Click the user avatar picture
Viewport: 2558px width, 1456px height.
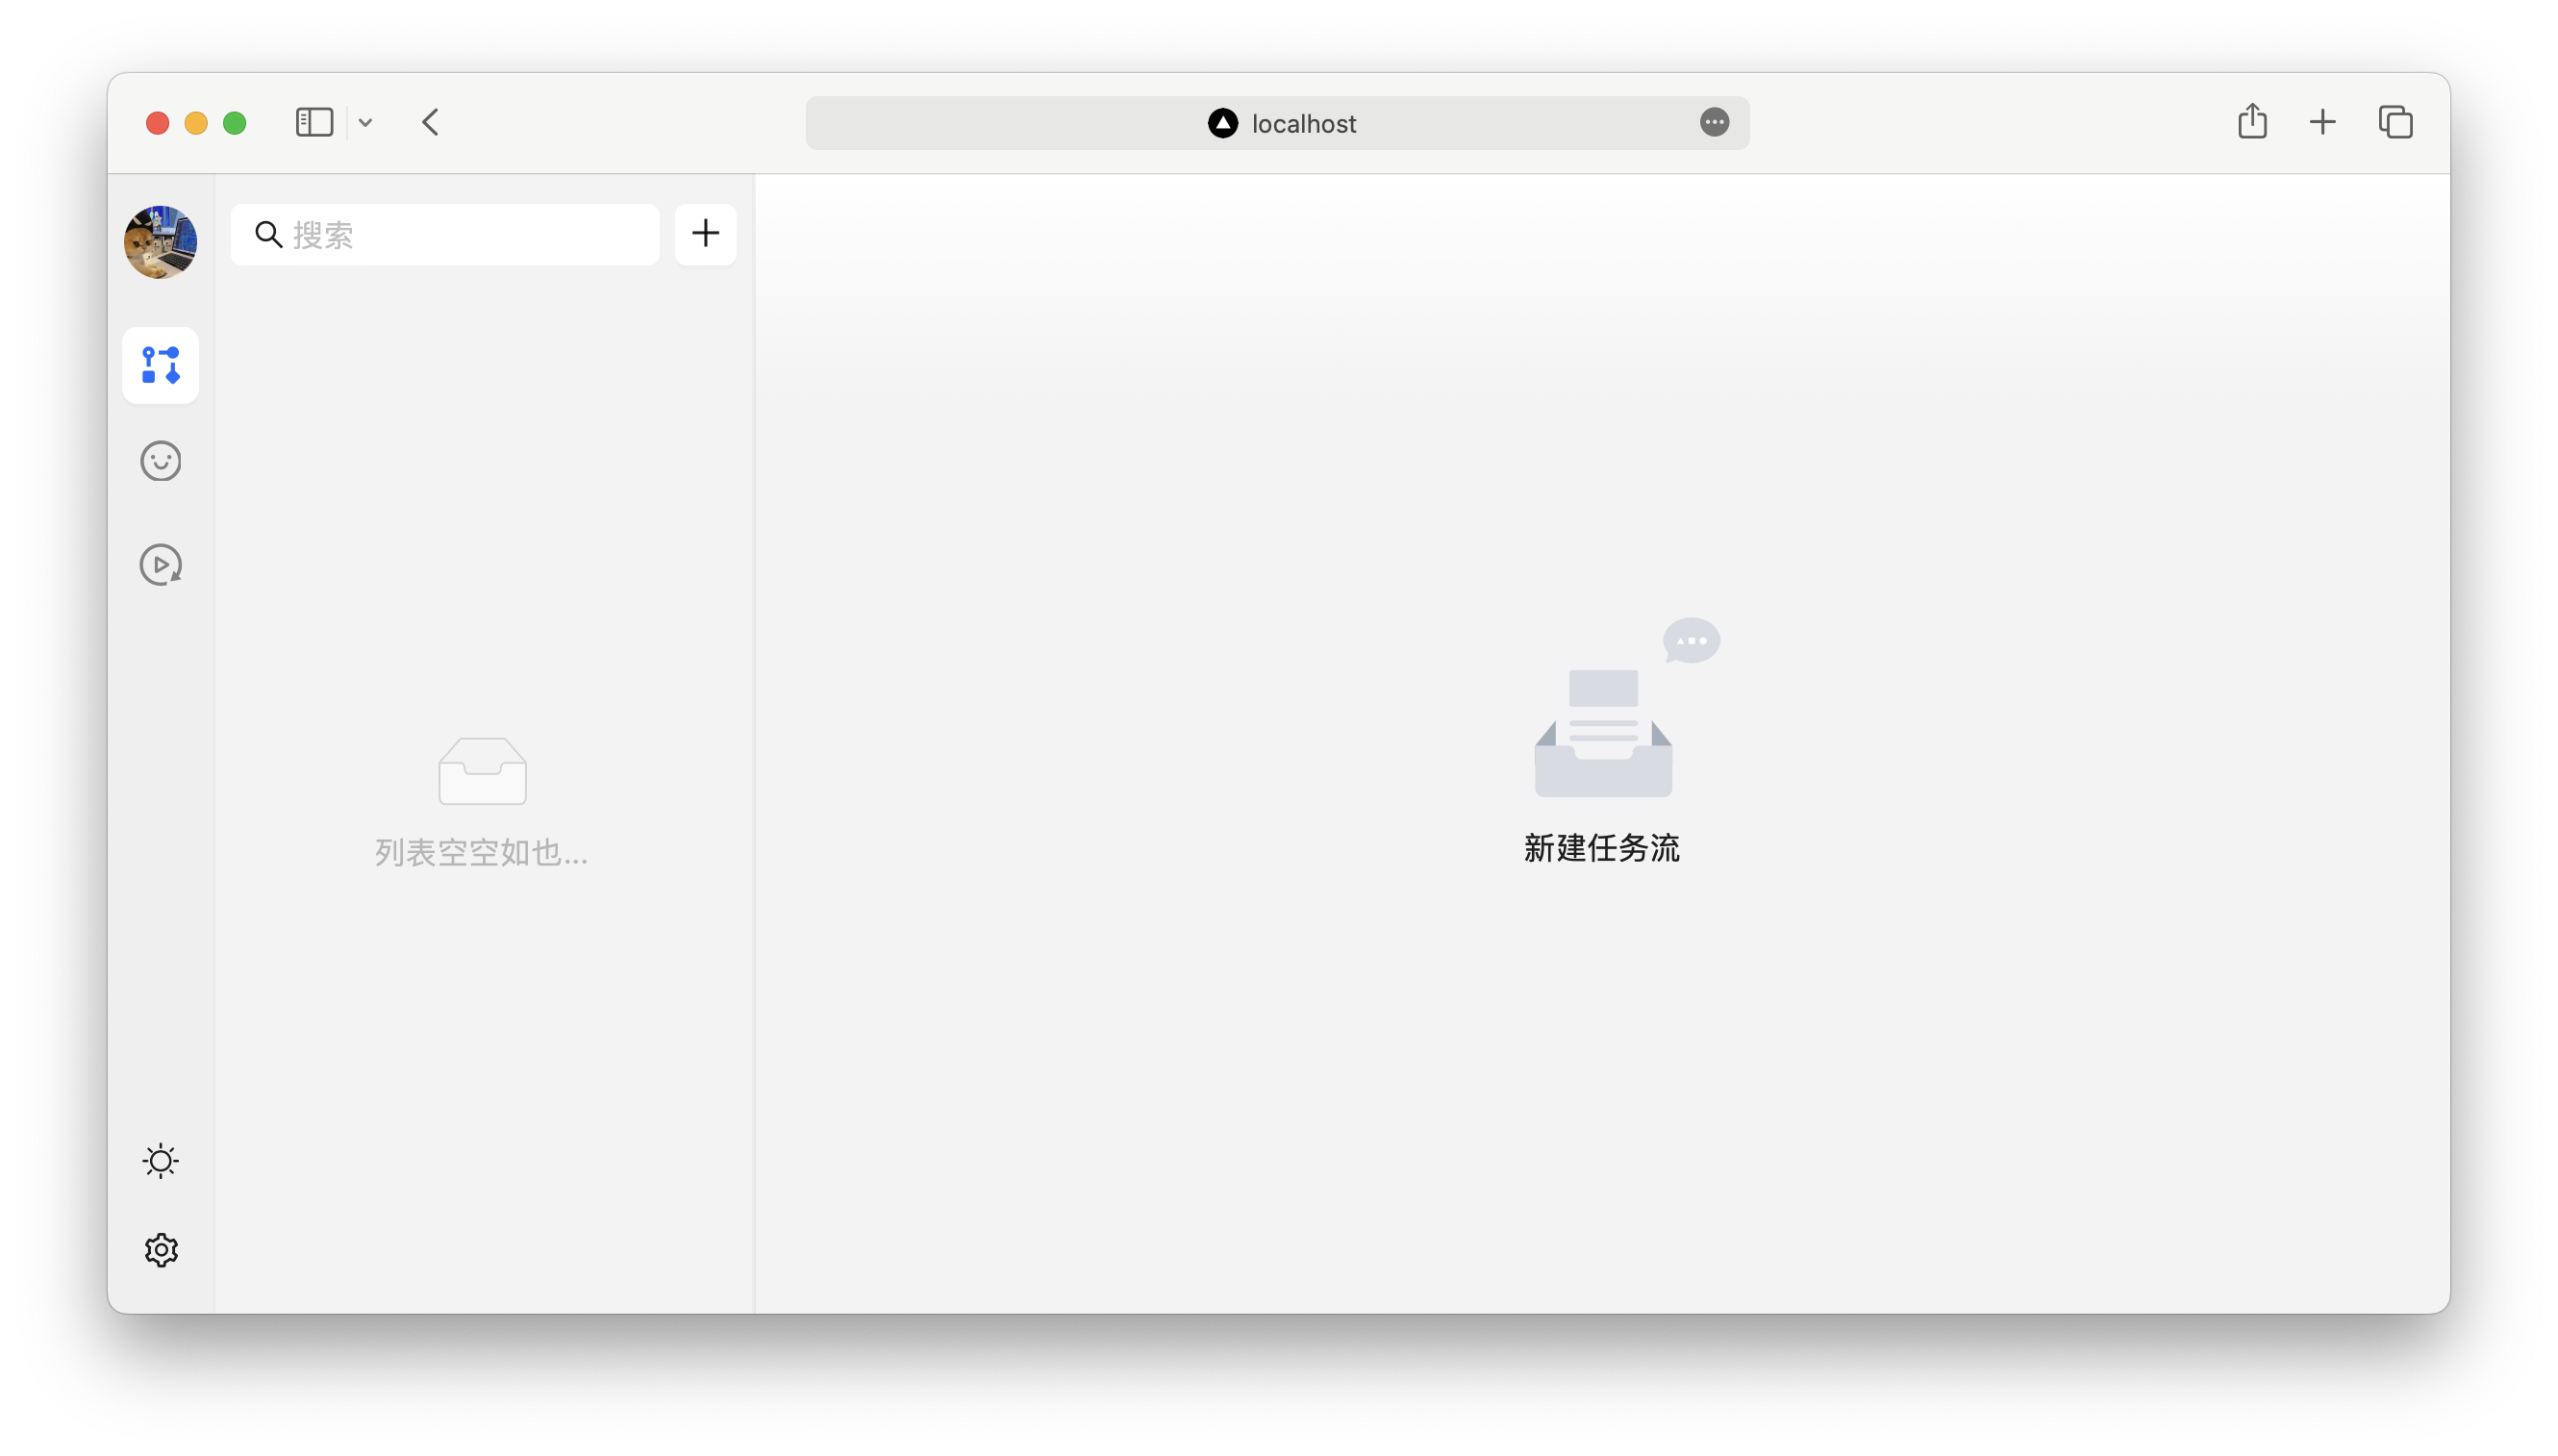click(x=160, y=242)
